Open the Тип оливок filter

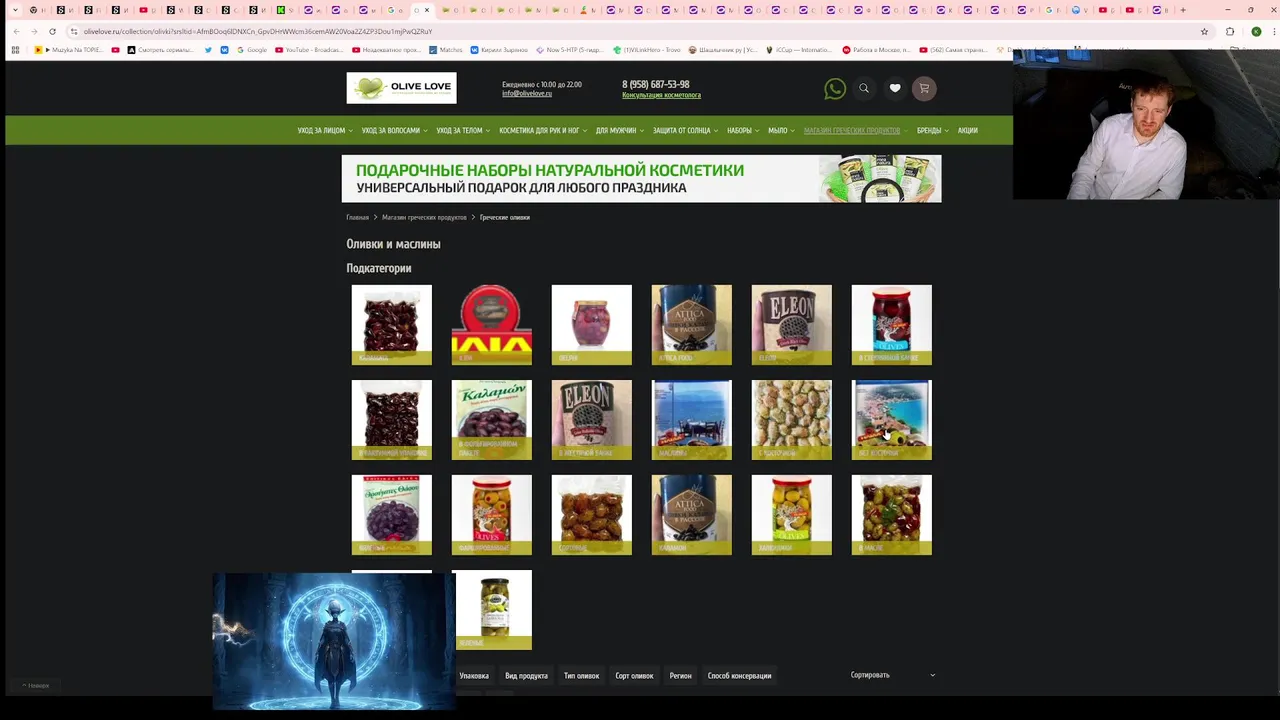tap(581, 676)
